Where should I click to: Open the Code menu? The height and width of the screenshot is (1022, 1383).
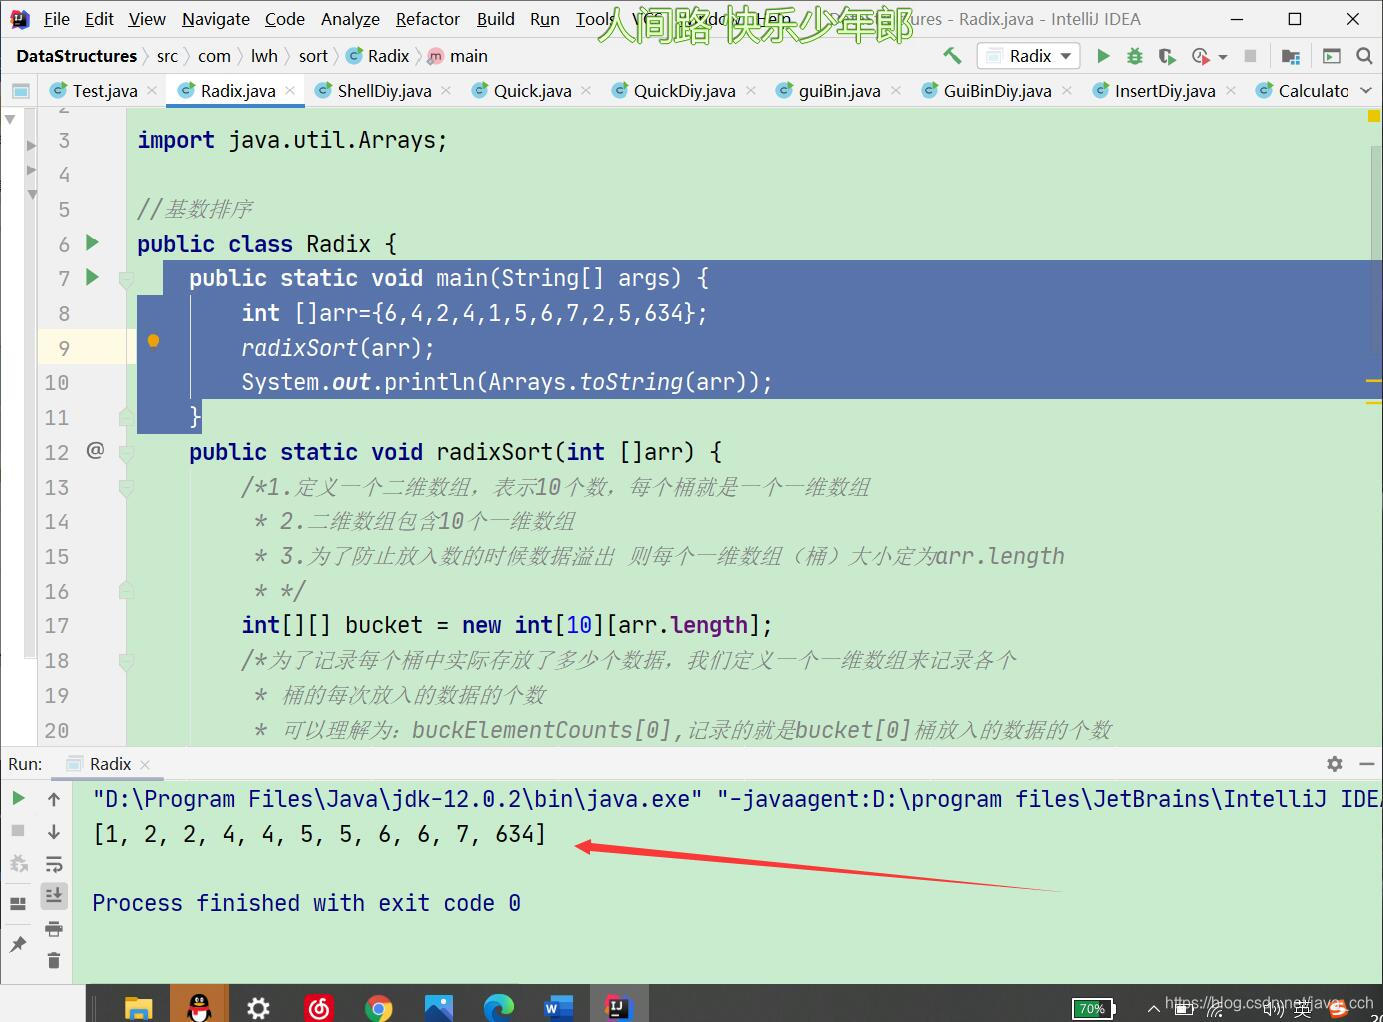coord(285,19)
